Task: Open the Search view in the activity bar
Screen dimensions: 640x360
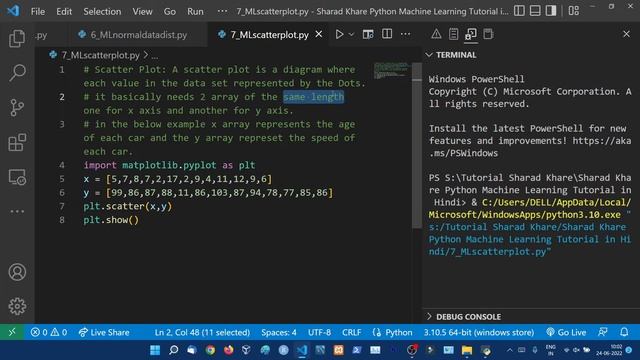Action: point(17,73)
